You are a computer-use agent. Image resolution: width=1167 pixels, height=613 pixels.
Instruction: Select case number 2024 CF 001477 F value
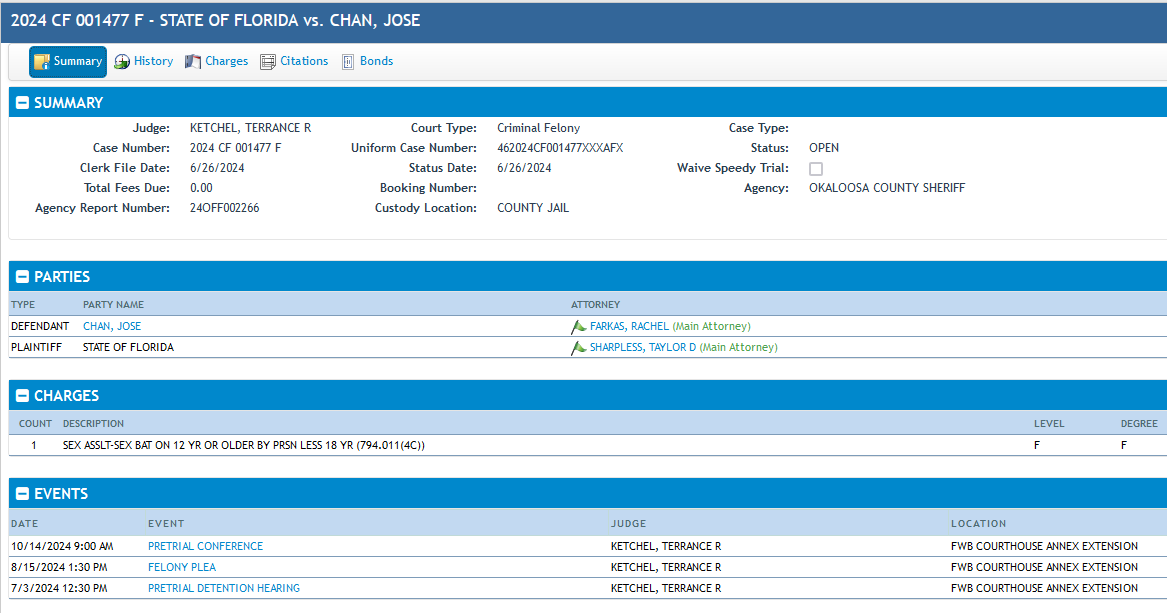coord(236,148)
